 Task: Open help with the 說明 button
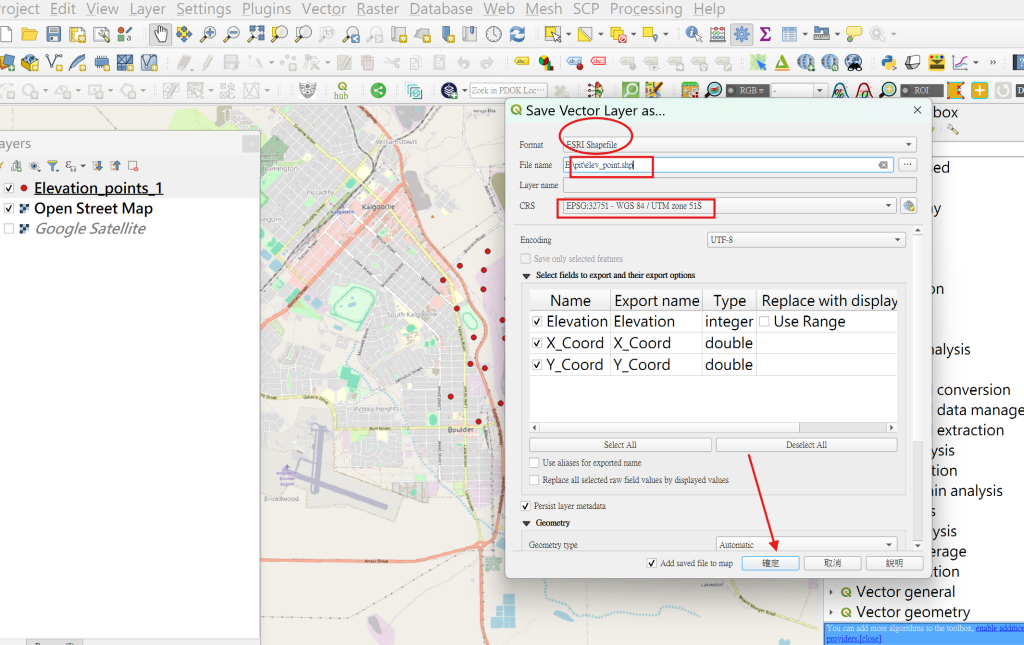(x=894, y=563)
